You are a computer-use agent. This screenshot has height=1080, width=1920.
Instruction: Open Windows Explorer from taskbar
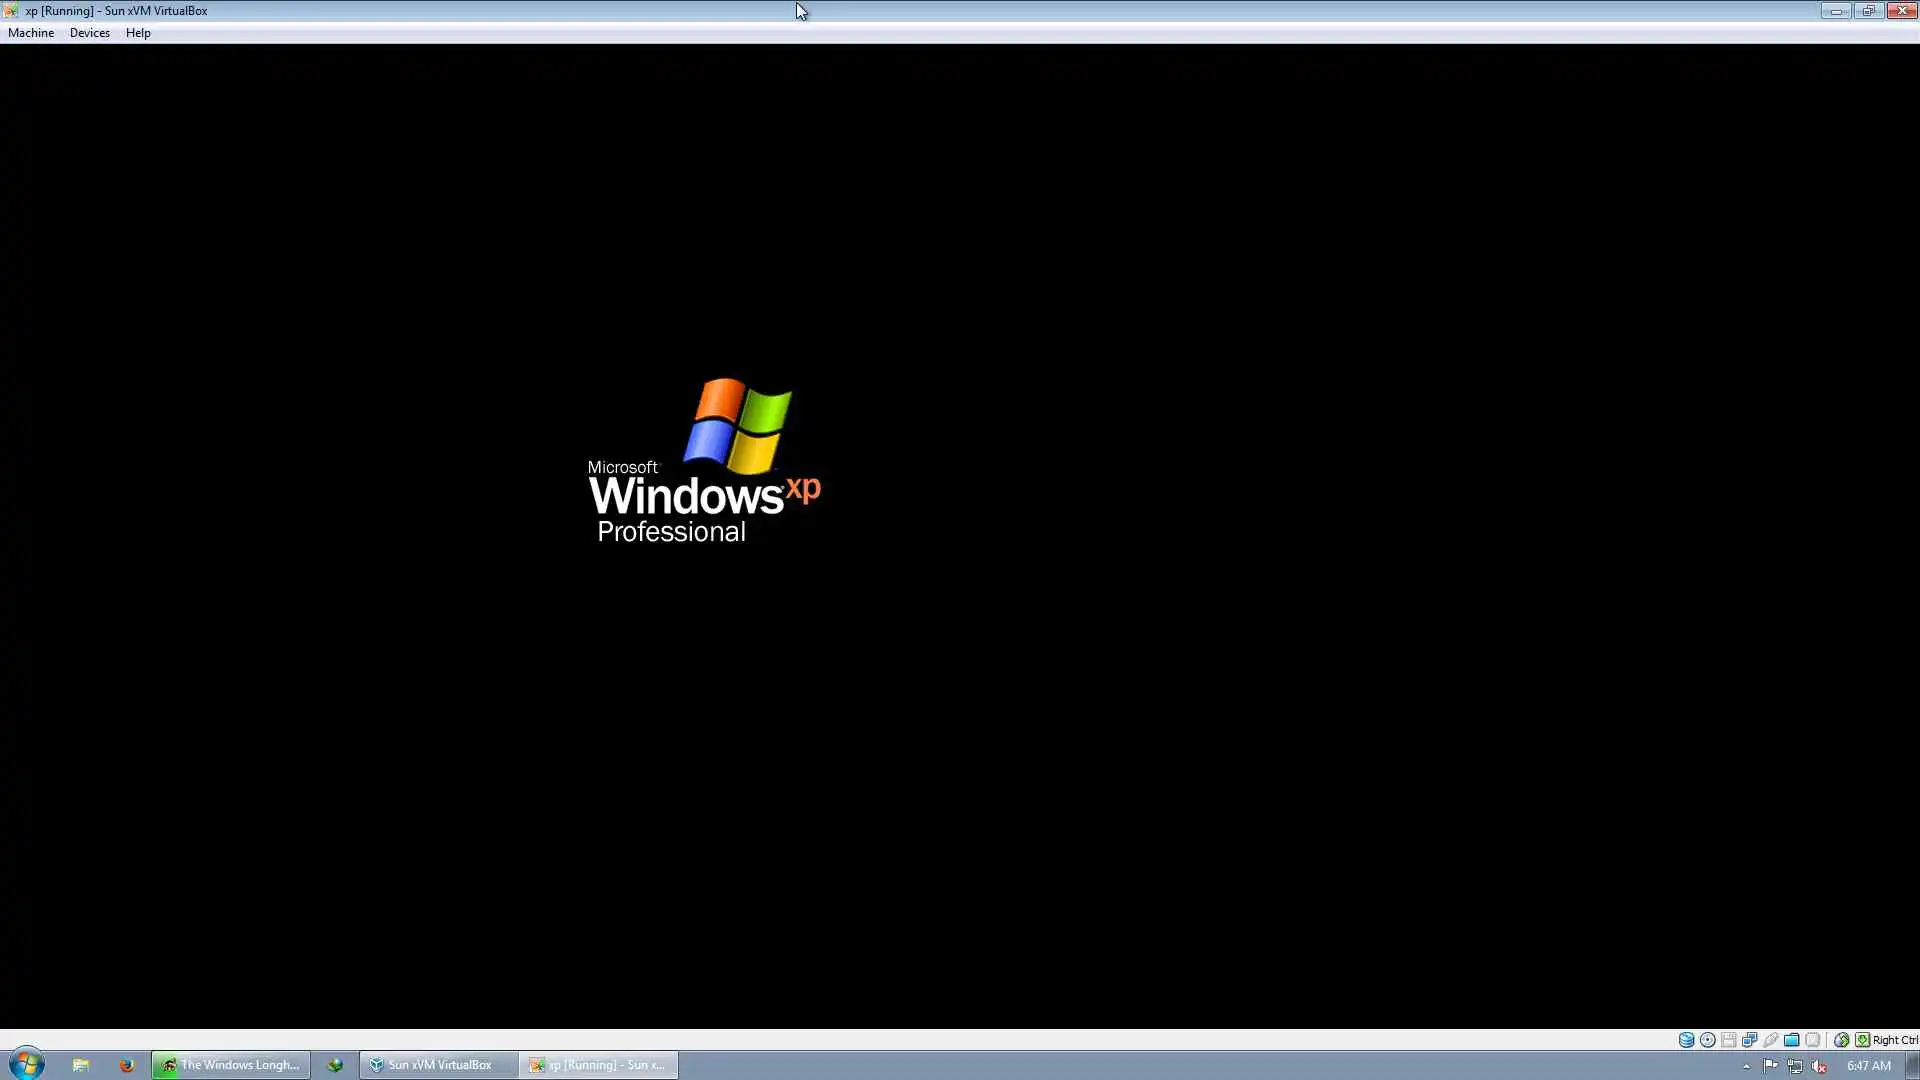(x=81, y=1065)
